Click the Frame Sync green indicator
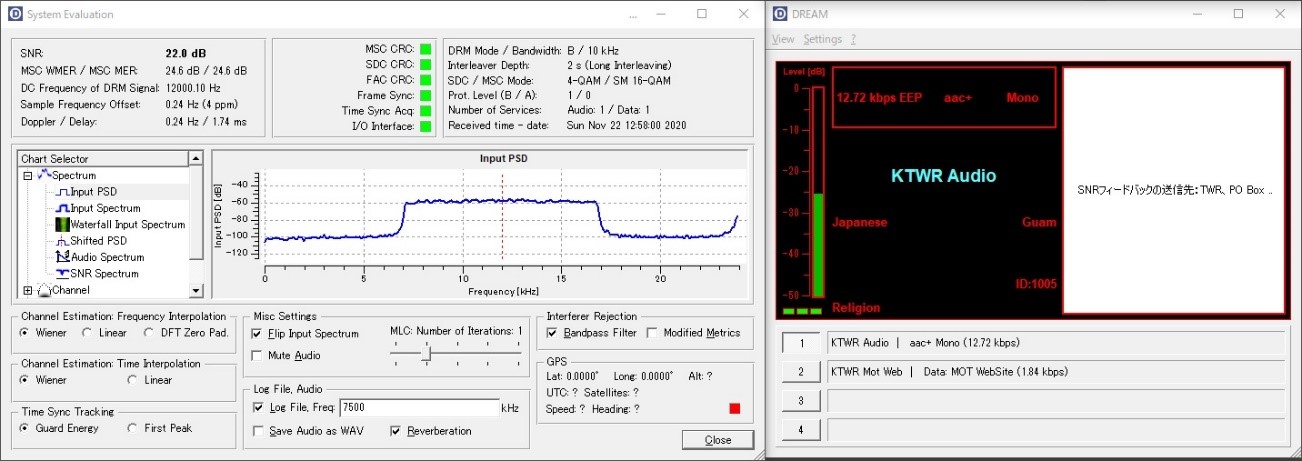This screenshot has width=1302, height=461. click(425, 95)
